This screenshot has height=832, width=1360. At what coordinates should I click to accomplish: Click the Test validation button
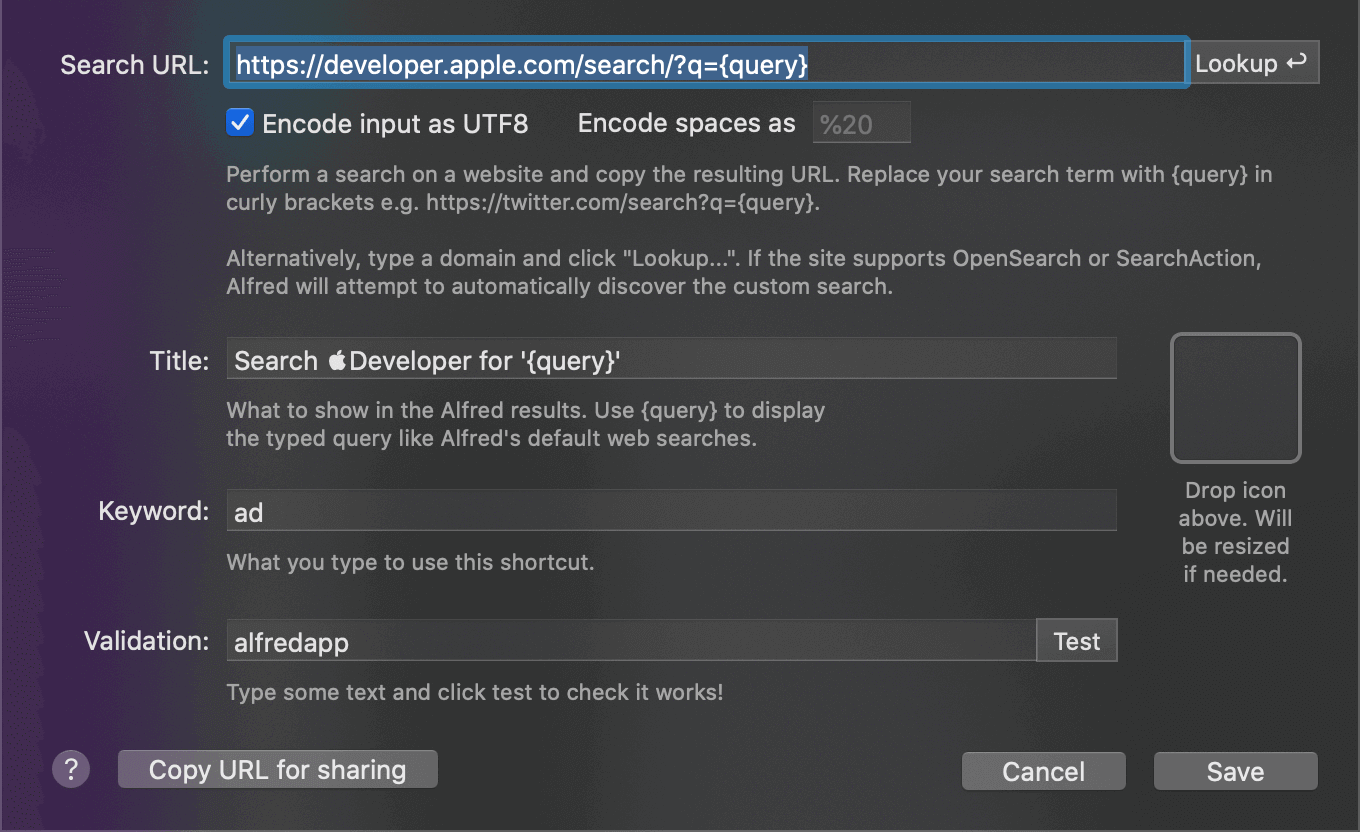pos(1076,641)
